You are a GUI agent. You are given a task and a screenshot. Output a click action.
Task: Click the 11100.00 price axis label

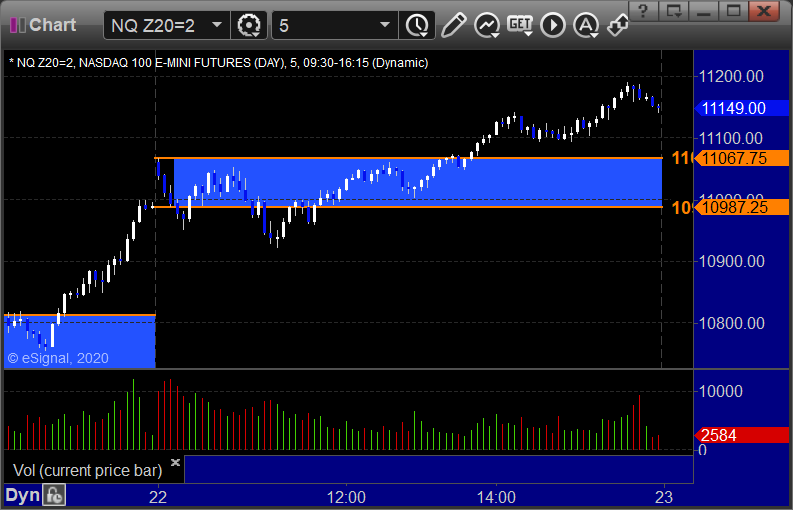(731, 138)
